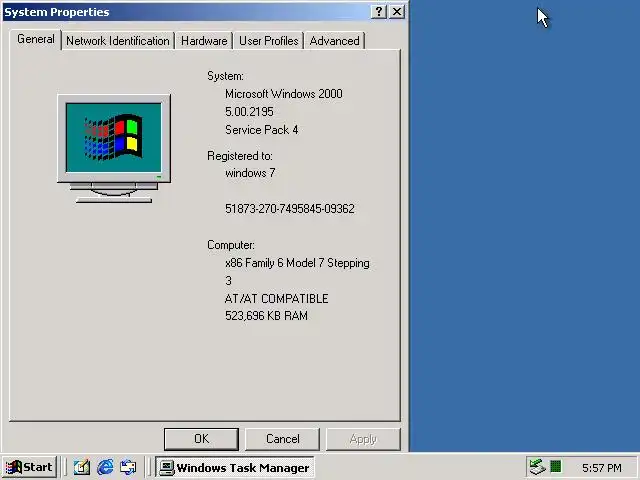Click the green CPU usage tray icon
640x480 pixels.
point(556,466)
